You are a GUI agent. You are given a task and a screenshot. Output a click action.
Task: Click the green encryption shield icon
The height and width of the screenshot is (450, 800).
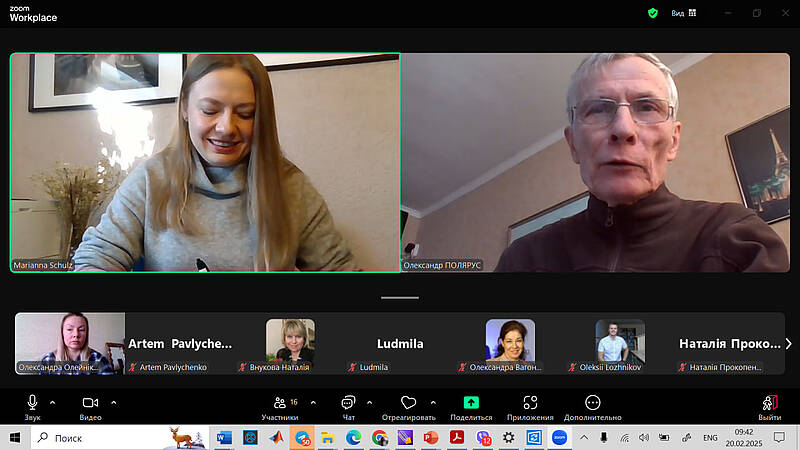click(653, 13)
